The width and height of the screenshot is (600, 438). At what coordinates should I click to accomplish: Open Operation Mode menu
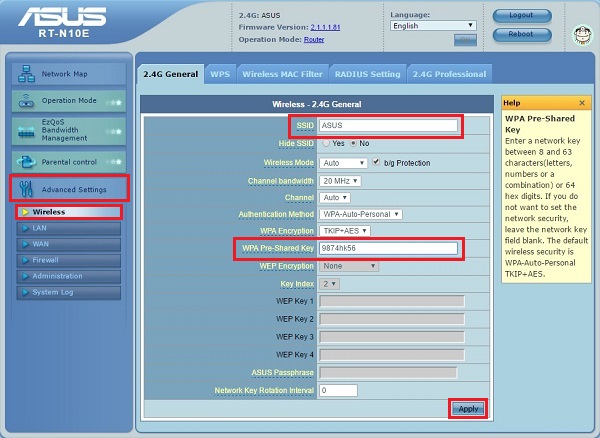pyautogui.click(x=69, y=101)
